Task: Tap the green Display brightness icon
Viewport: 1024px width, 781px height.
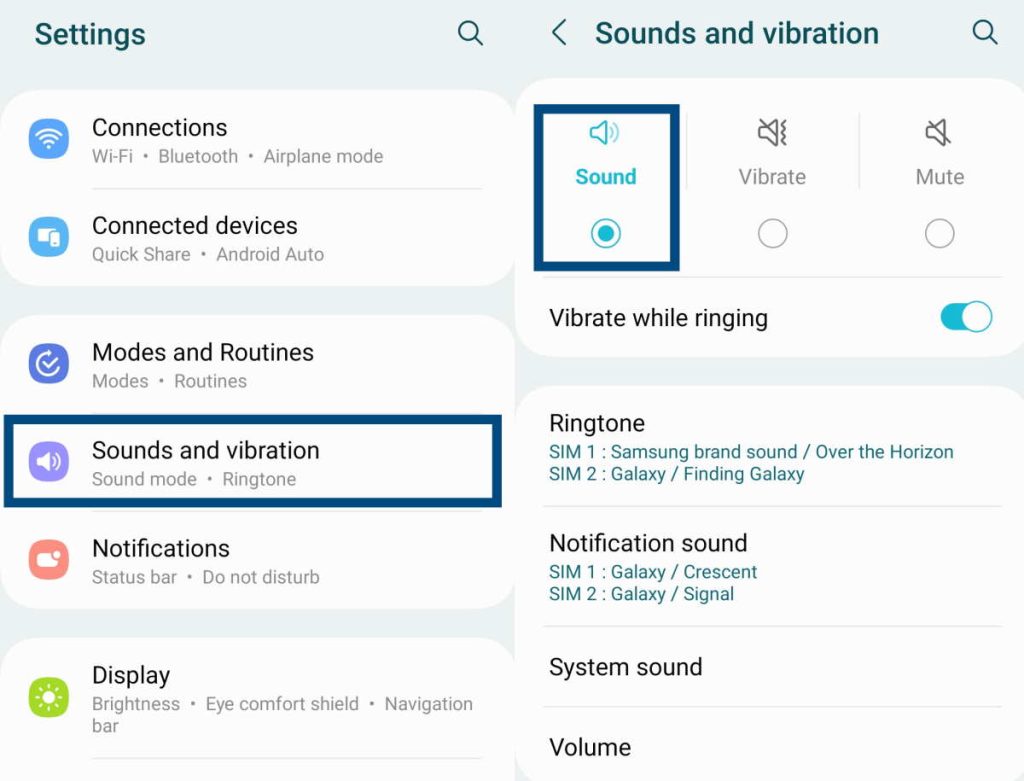Action: [48, 697]
